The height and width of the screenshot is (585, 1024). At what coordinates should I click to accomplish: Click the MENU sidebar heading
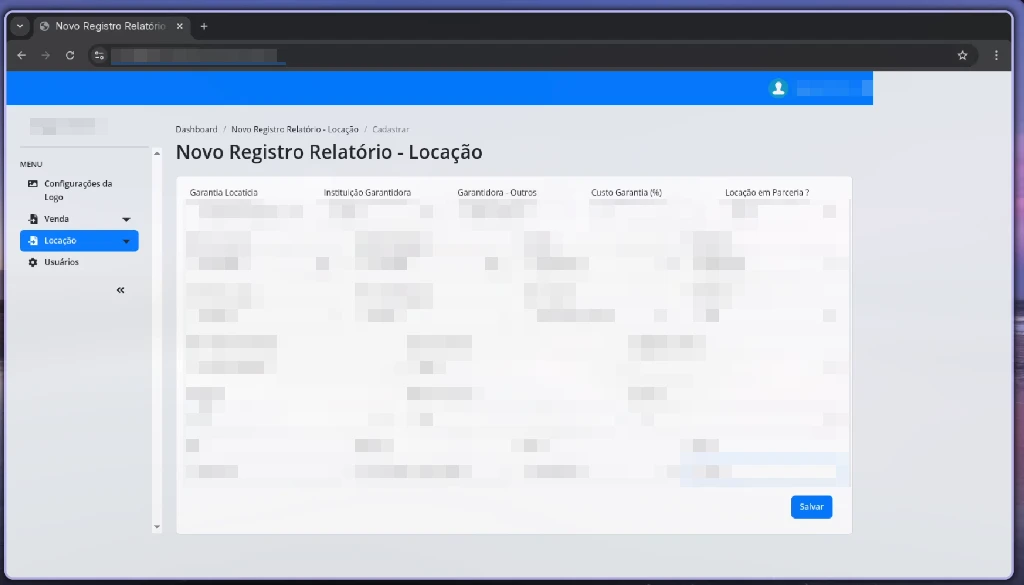31,165
